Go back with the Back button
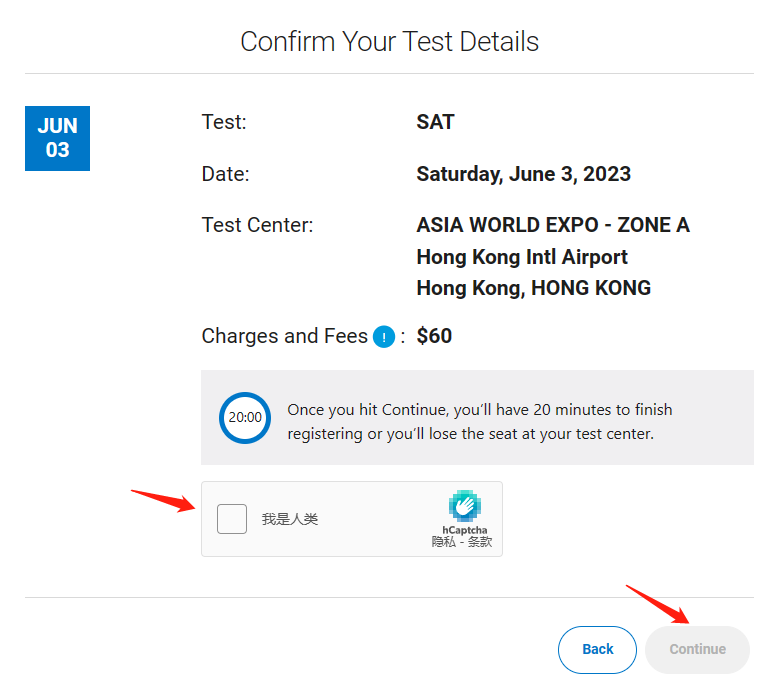 click(597, 650)
